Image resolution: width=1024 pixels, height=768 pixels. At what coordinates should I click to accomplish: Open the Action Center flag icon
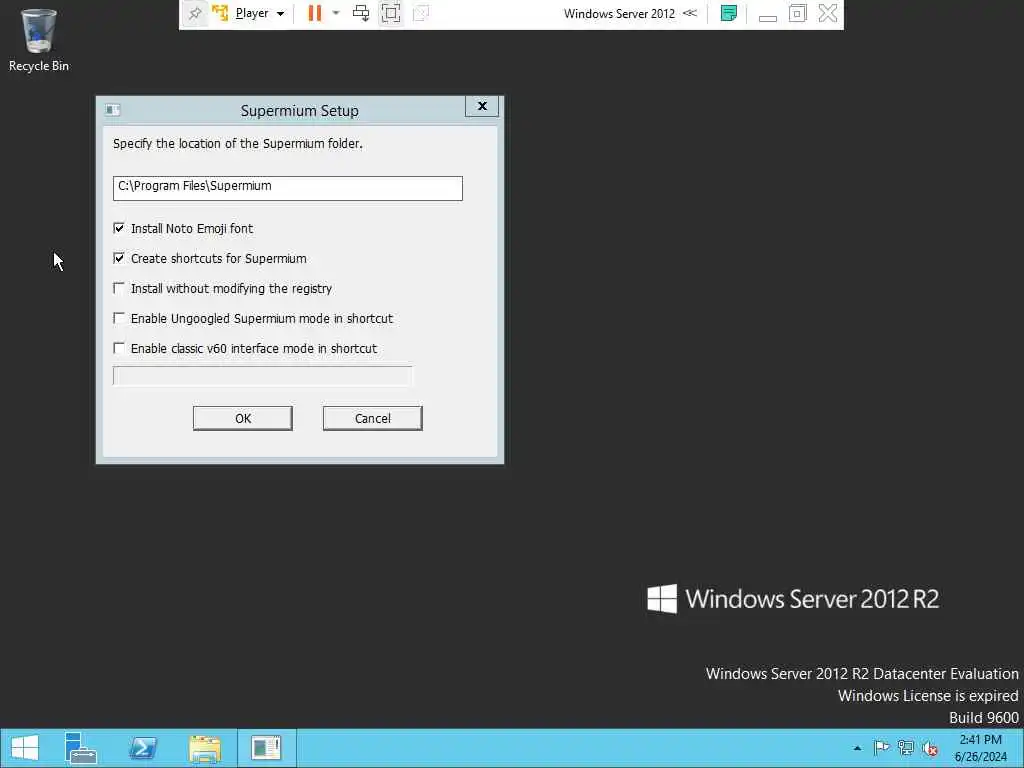(x=881, y=748)
